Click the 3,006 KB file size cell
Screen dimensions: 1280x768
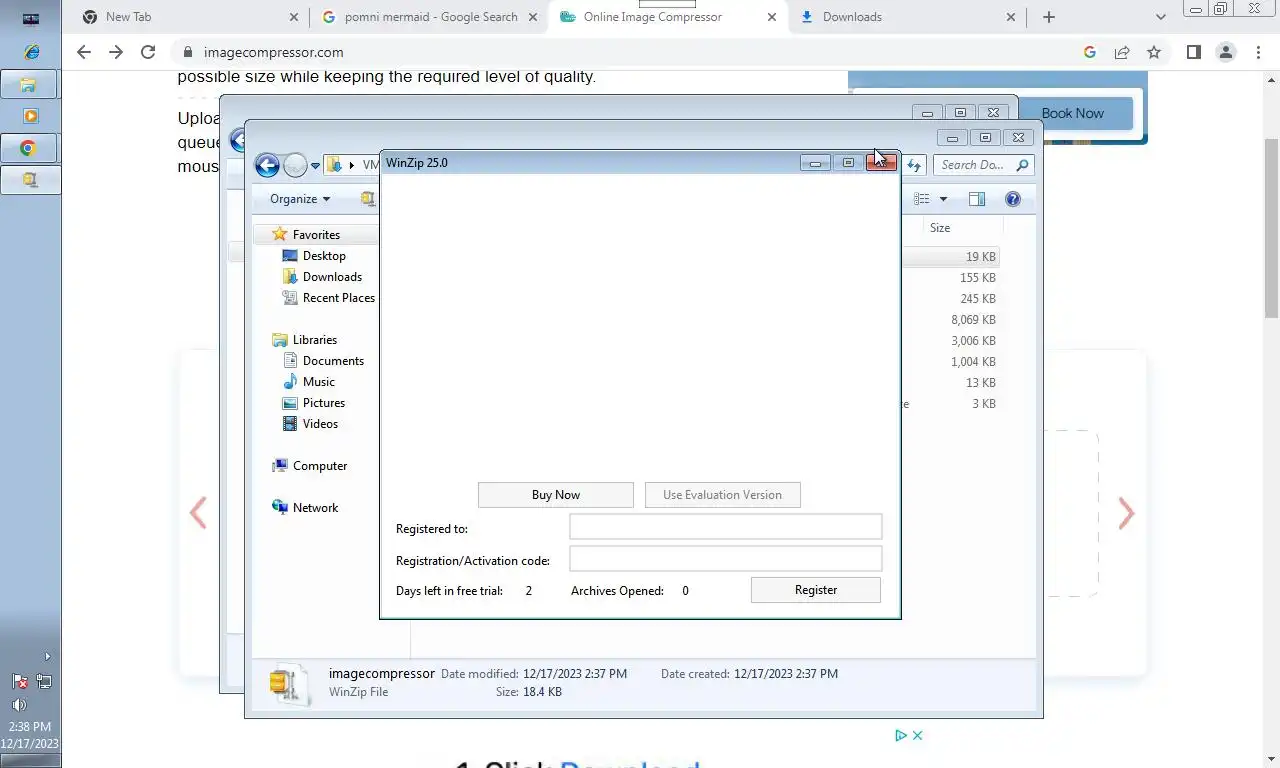pyautogui.click(x=973, y=341)
